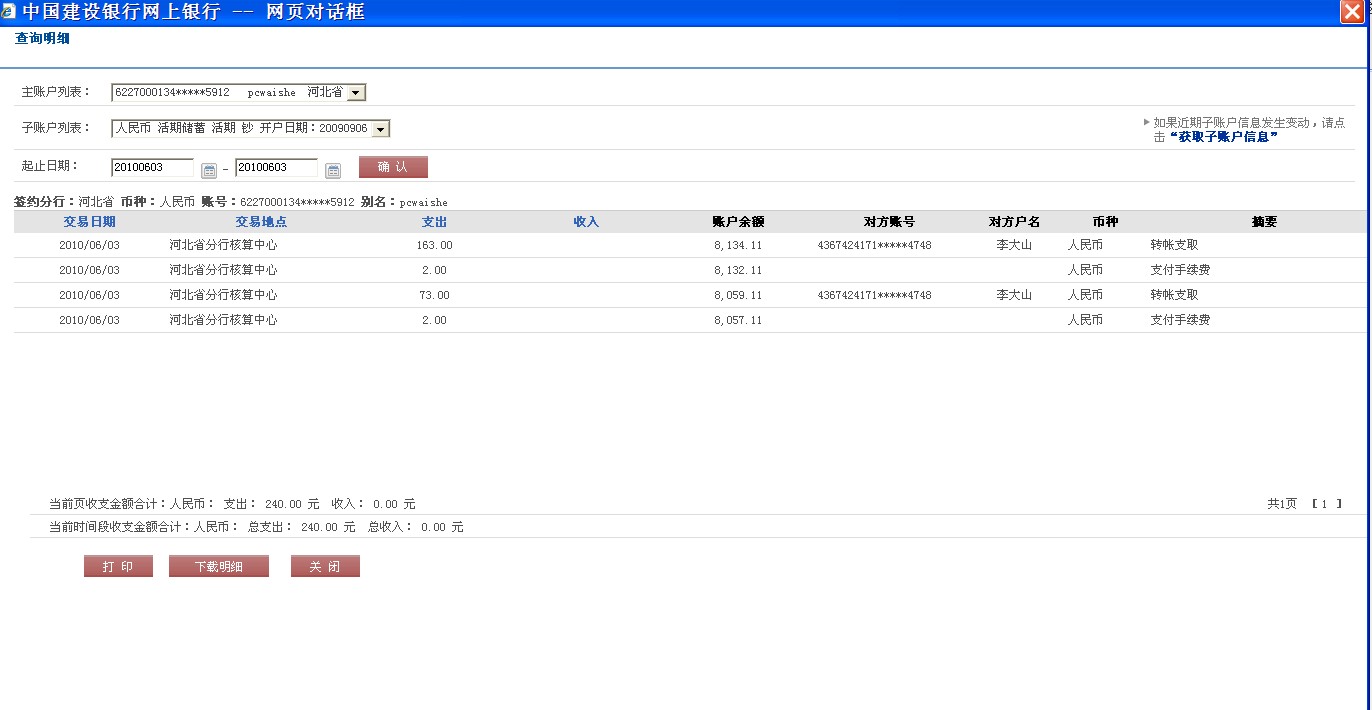Expand the main account list dropdown
The width and height of the screenshot is (1372, 710).
356,93
